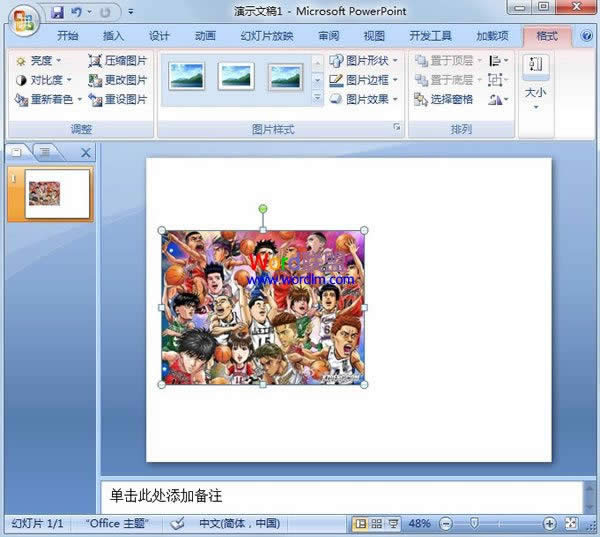
Task: Apply the third picture style thumbnail
Action: pyautogui.click(x=285, y=77)
